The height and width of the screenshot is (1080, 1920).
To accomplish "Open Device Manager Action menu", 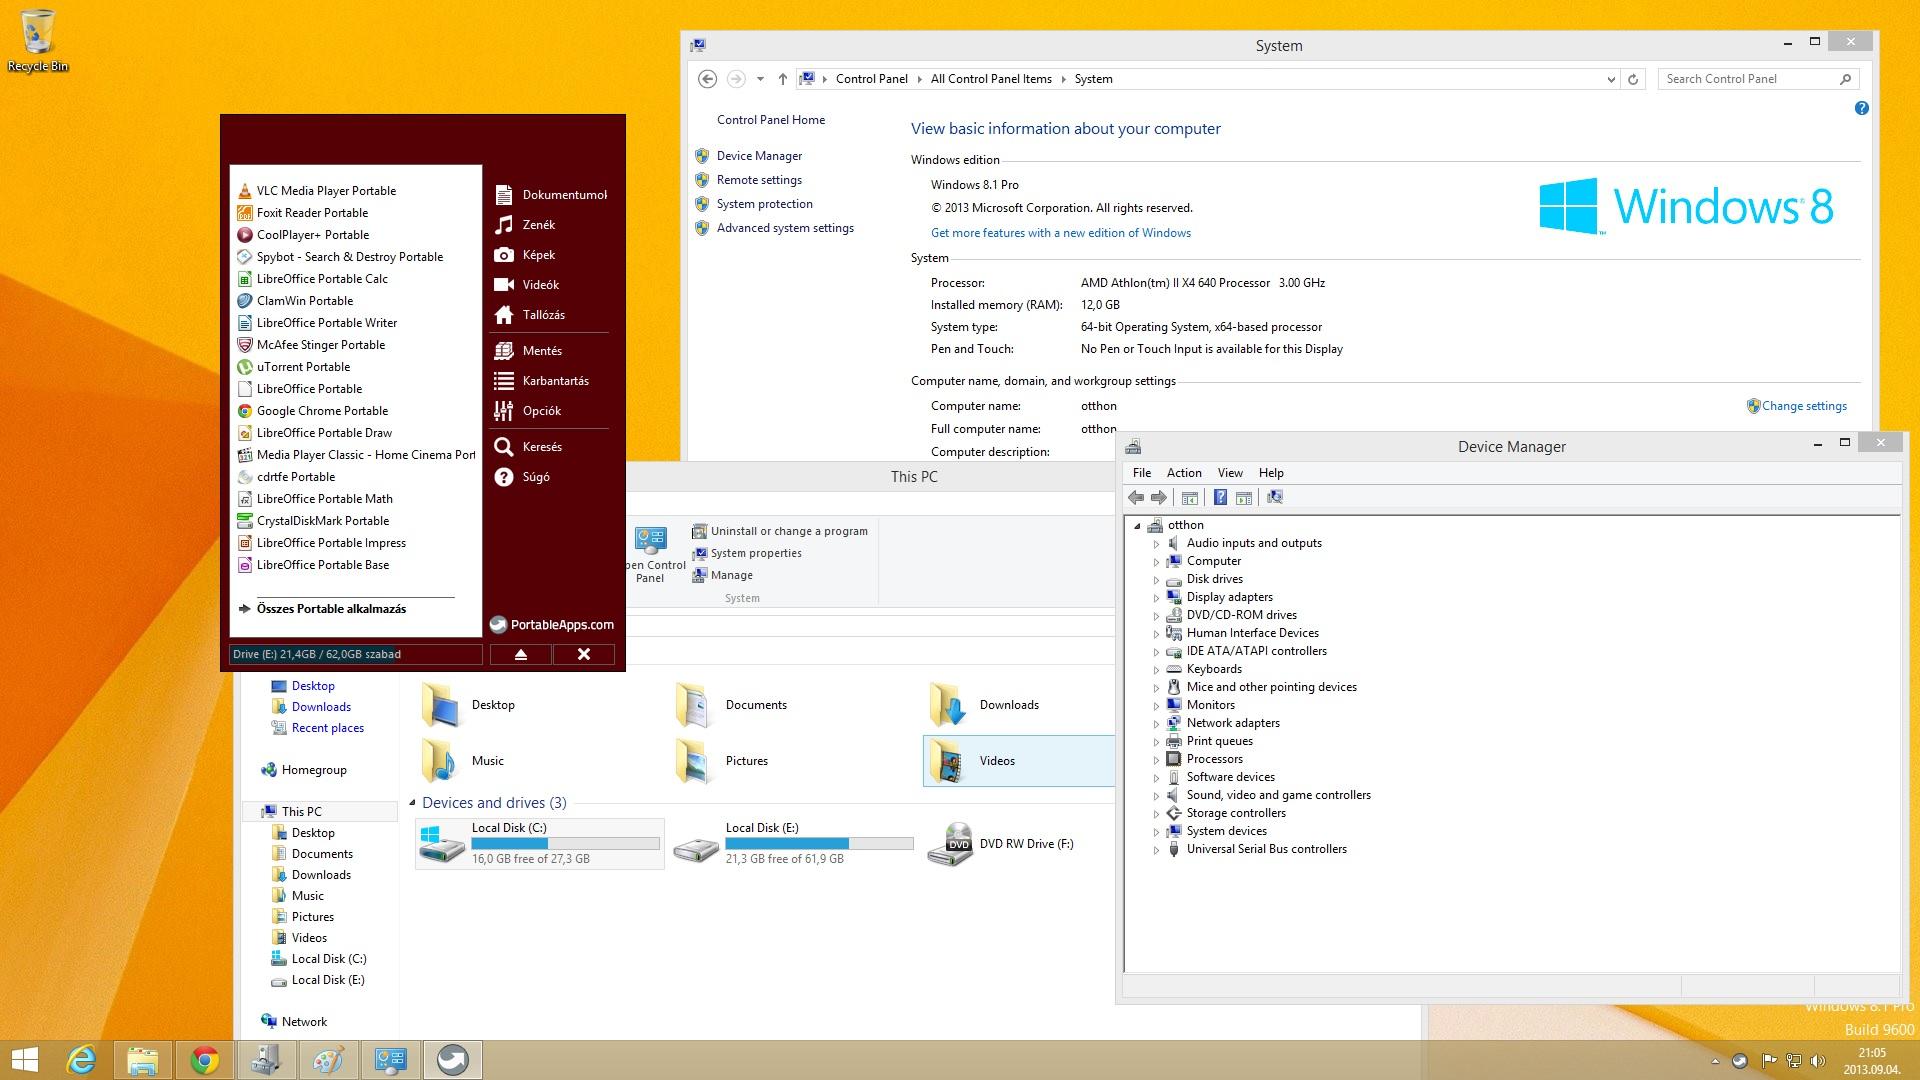I will [x=1184, y=473].
